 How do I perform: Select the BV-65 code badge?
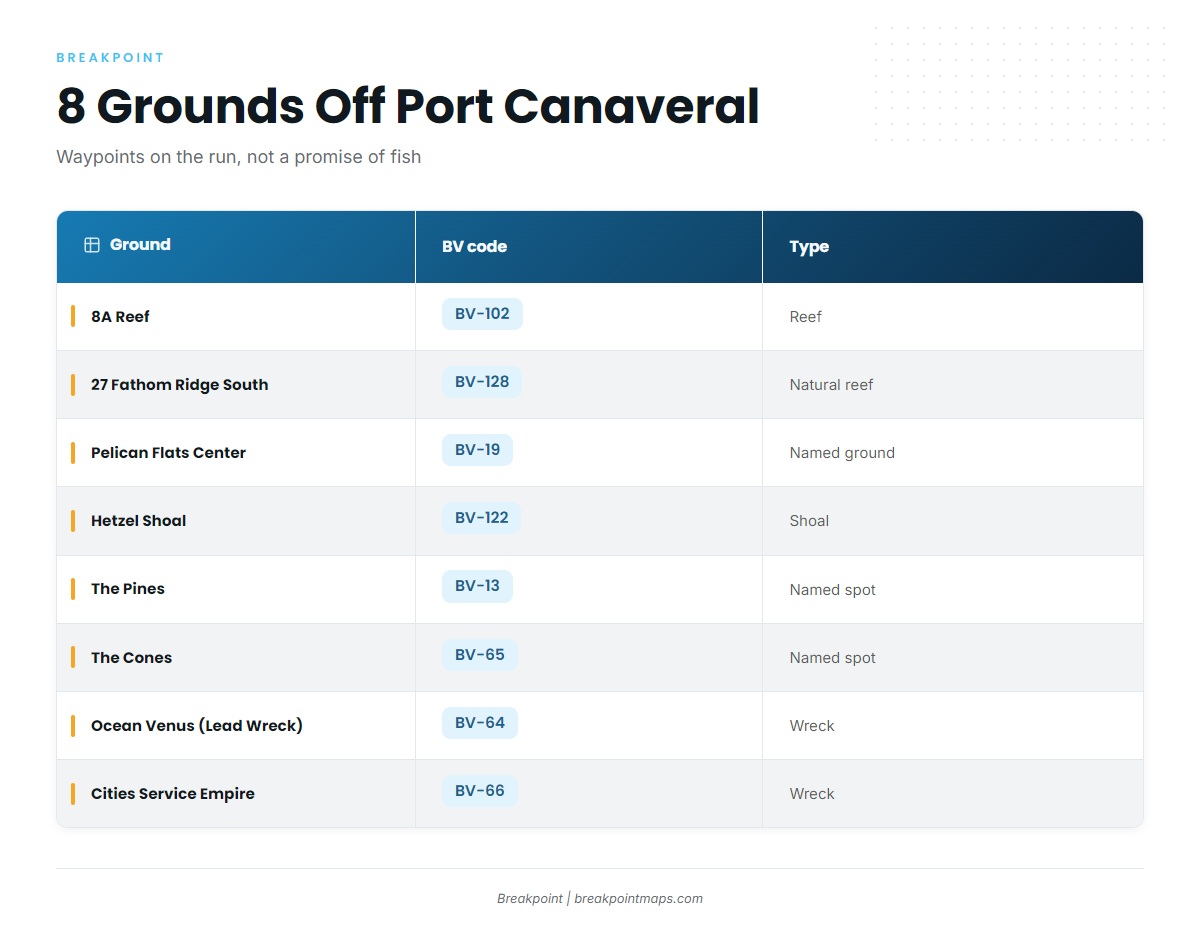(480, 655)
